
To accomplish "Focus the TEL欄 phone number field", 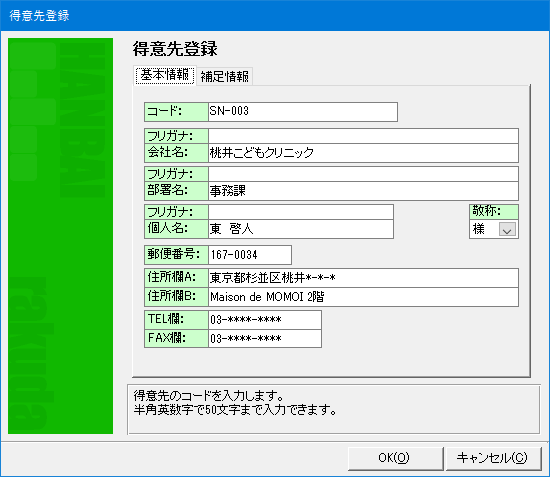I will coord(265,320).
